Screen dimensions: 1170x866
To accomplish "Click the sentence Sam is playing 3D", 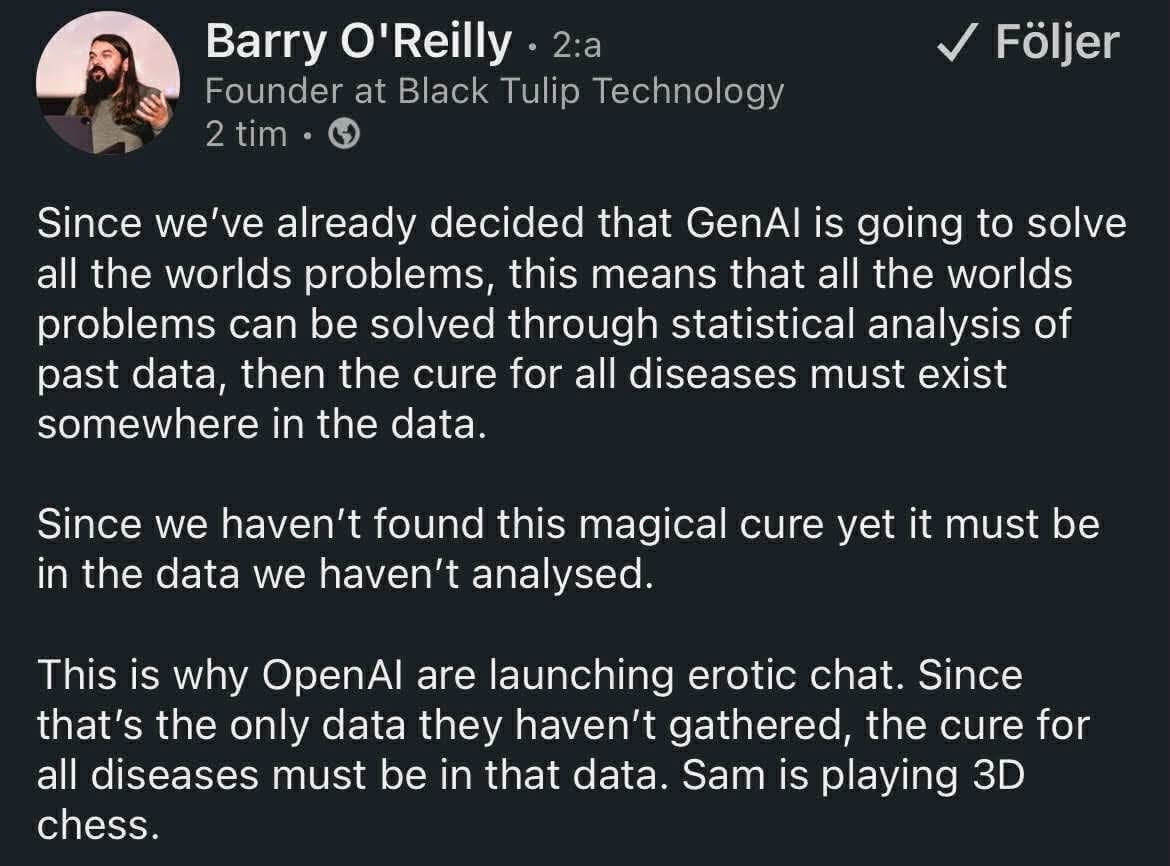I will (x=853, y=776).
